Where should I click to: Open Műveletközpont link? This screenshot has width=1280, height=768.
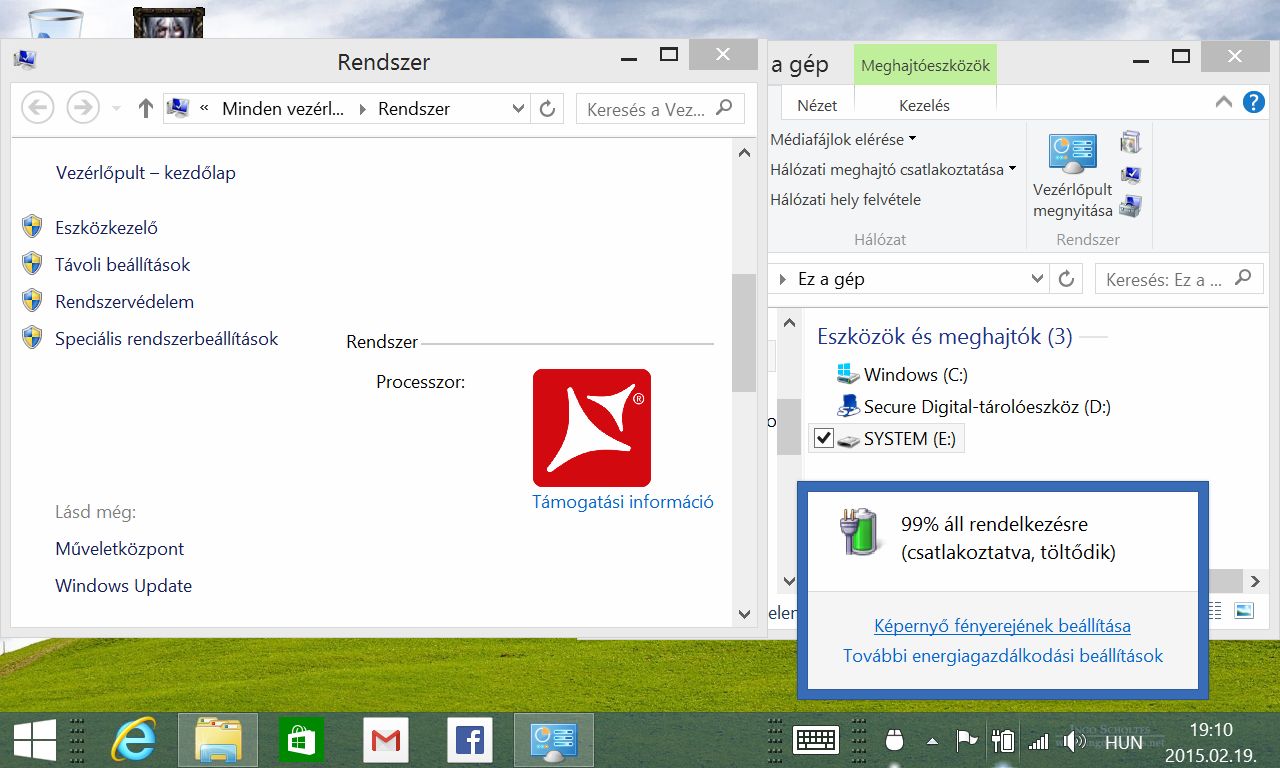pyautogui.click(x=120, y=549)
